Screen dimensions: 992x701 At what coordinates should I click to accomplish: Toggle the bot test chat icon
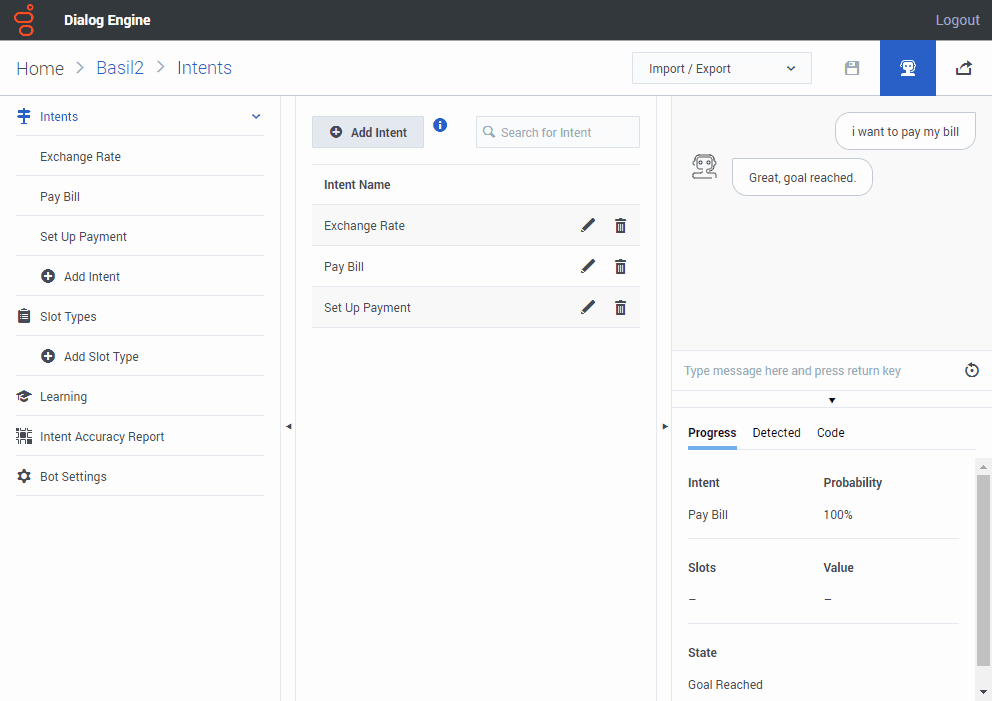(908, 68)
